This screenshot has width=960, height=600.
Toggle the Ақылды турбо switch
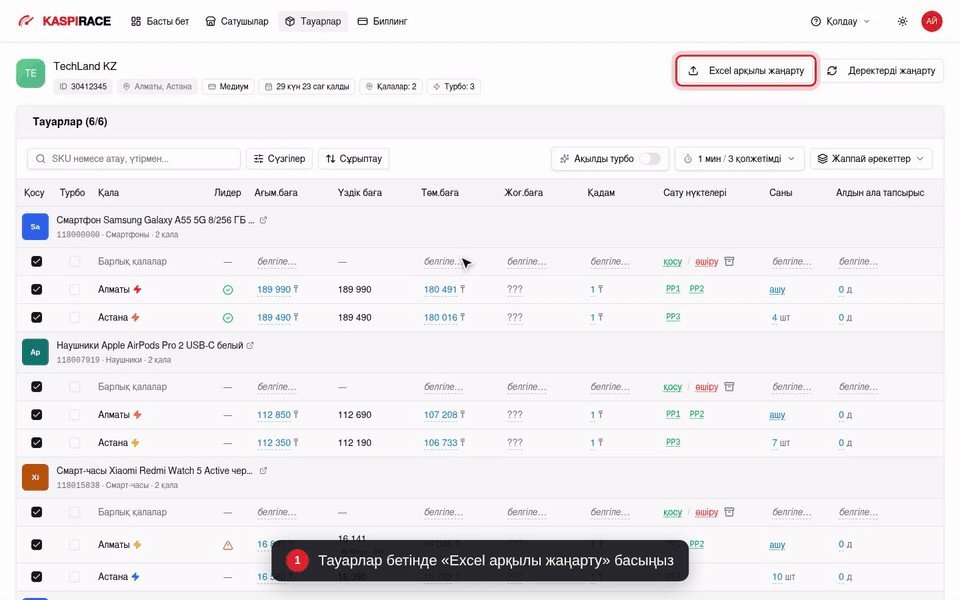[x=650, y=159]
